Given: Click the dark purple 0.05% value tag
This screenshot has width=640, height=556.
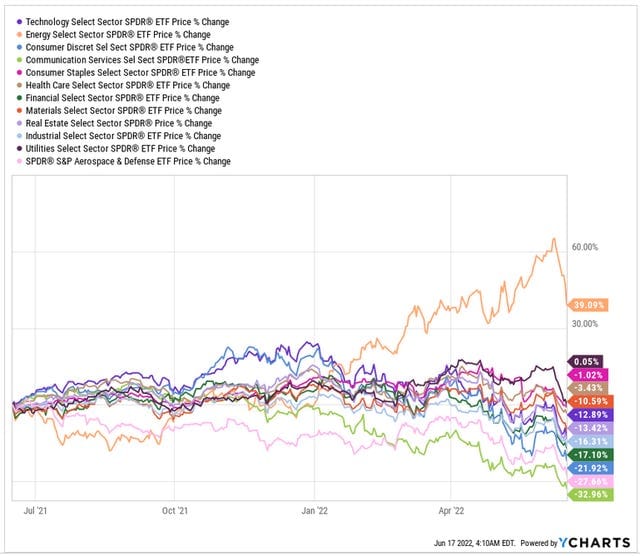Looking at the screenshot, I should coord(585,362).
